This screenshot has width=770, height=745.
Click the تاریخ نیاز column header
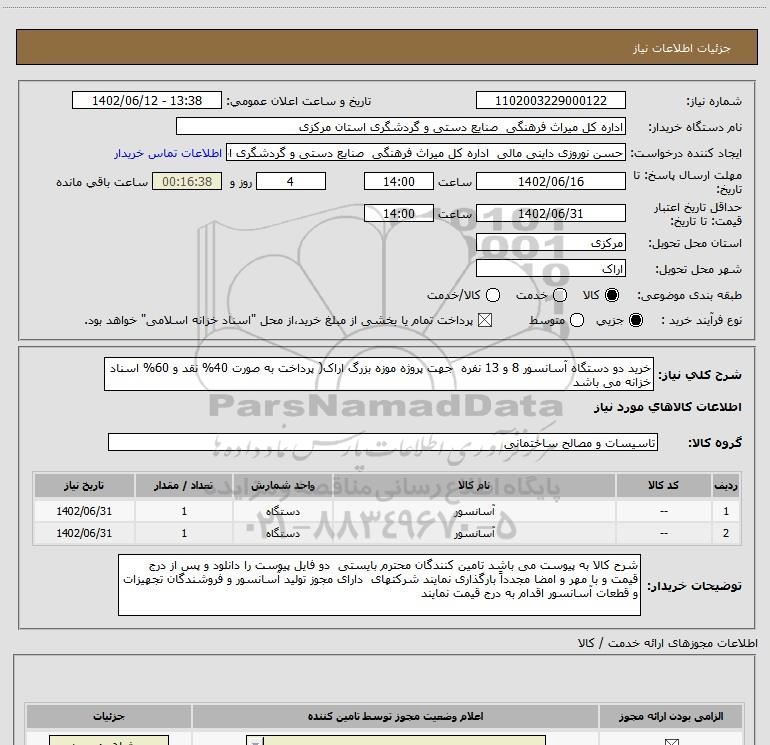[x=84, y=486]
